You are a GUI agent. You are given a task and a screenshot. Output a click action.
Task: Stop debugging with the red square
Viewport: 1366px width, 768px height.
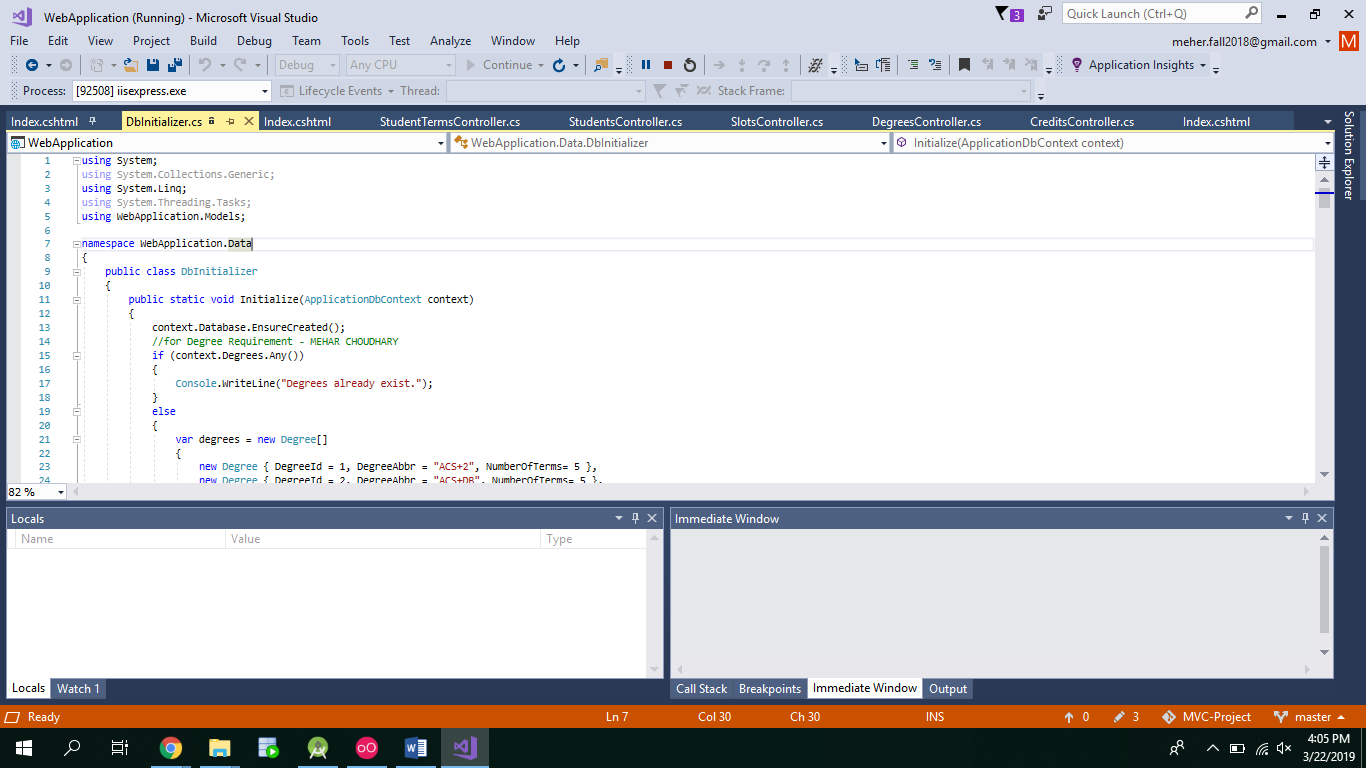pyautogui.click(x=668, y=65)
